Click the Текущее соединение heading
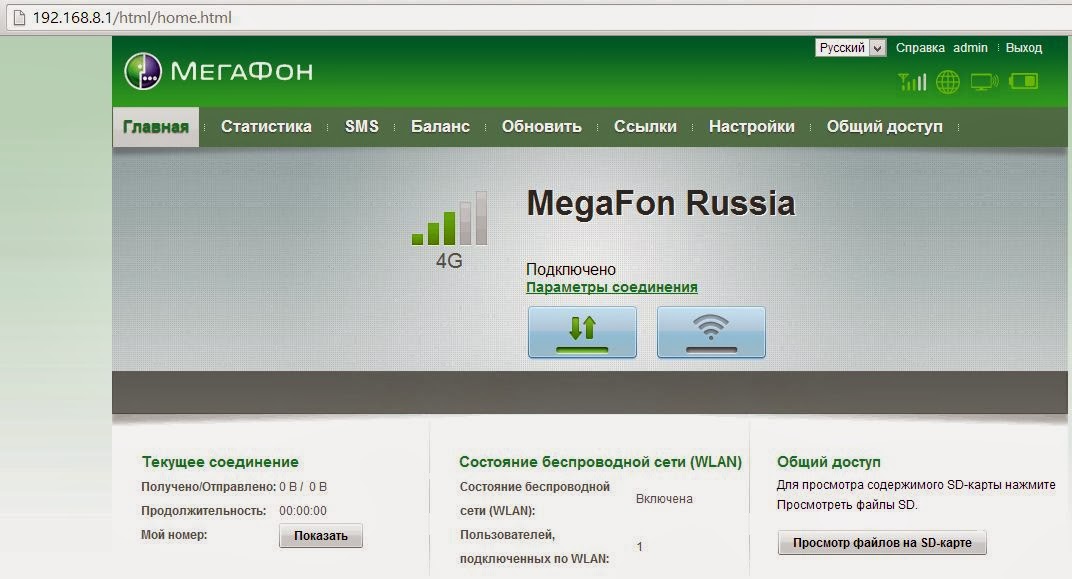This screenshot has width=1072, height=579. click(220, 461)
